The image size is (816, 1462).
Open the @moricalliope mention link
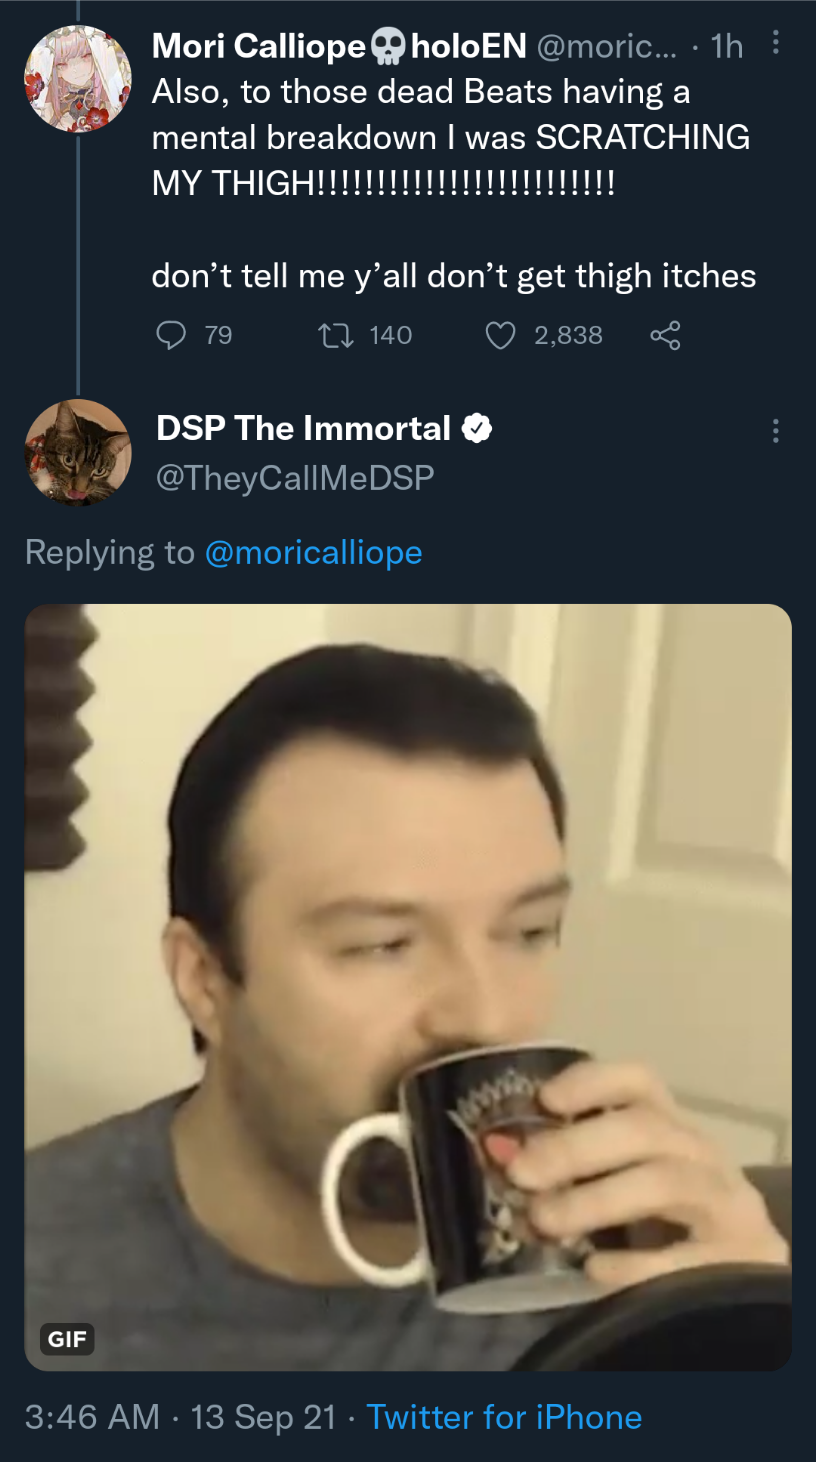point(313,552)
